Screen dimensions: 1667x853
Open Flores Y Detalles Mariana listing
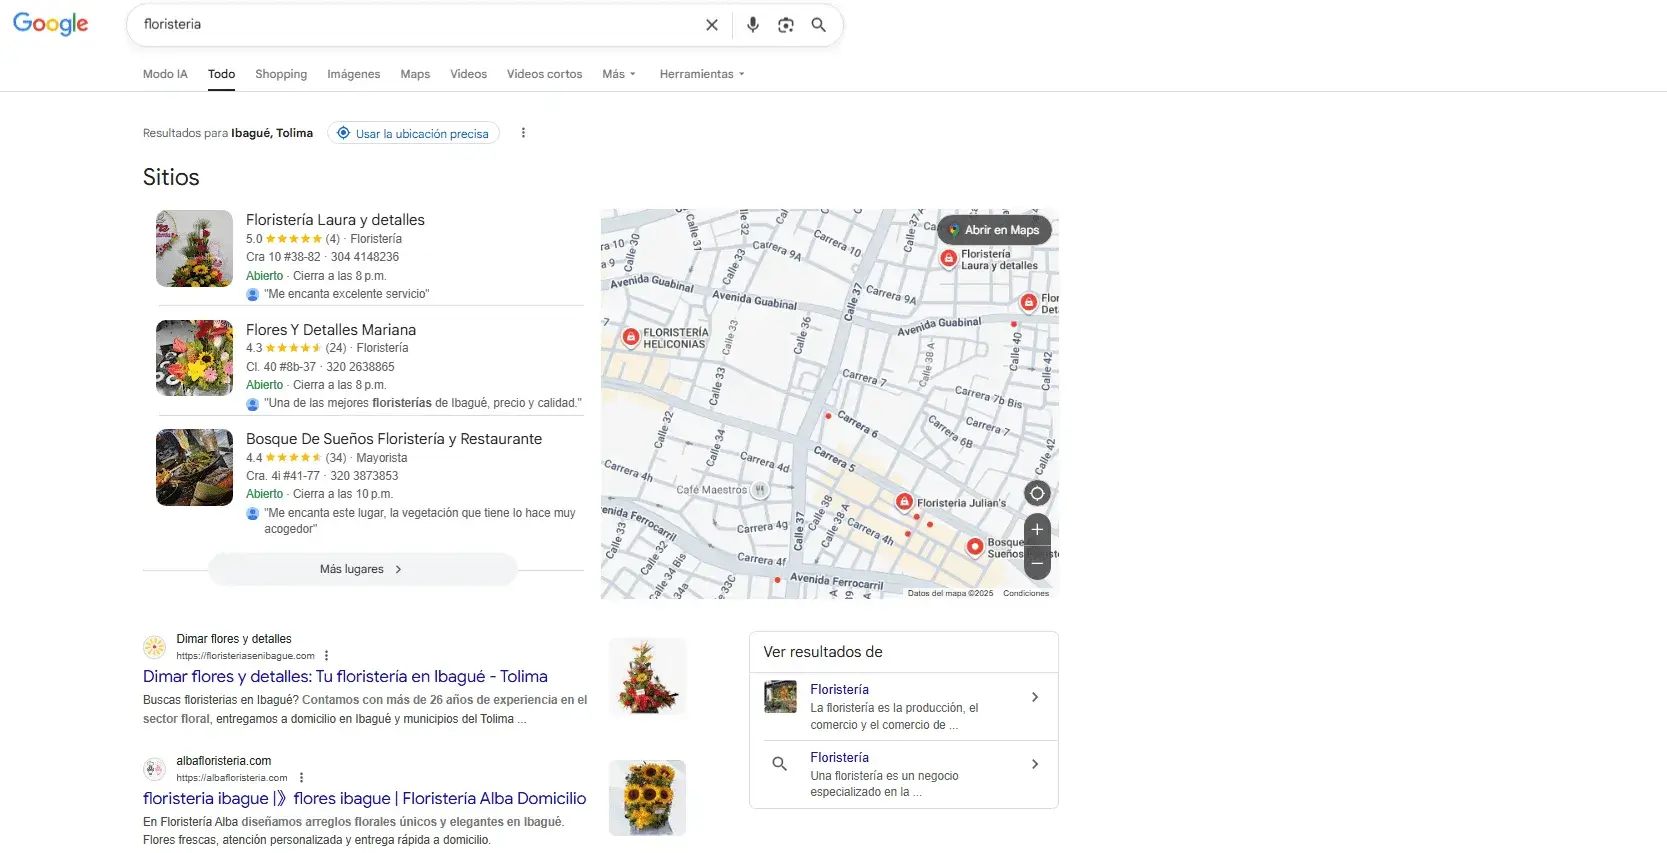(x=331, y=330)
